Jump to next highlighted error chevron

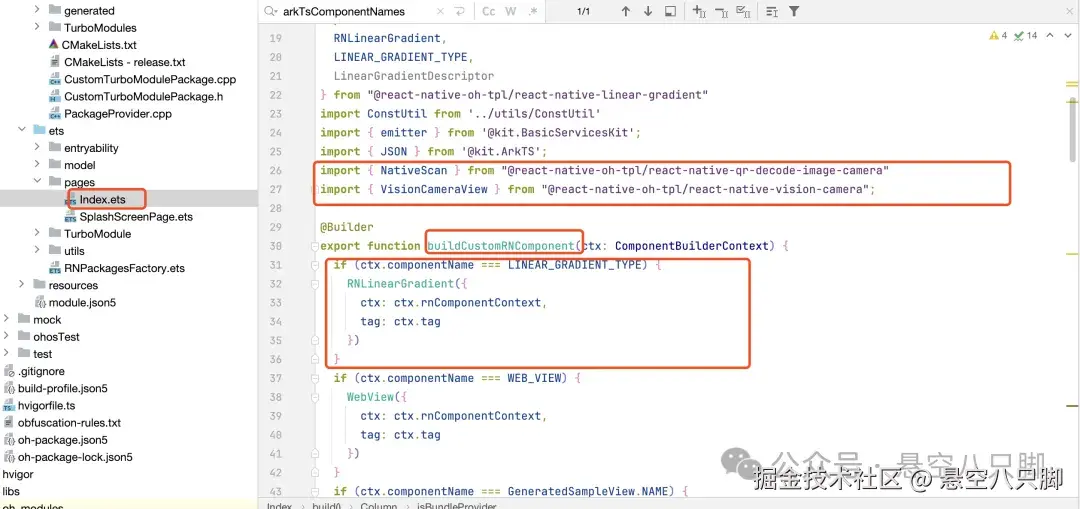pyautogui.click(x=1067, y=35)
